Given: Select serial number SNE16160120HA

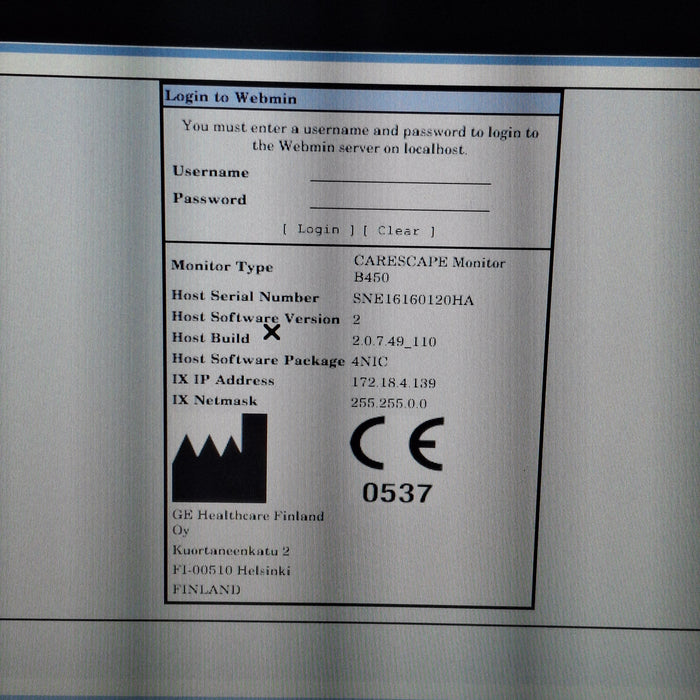Looking at the screenshot, I should (x=413, y=299).
